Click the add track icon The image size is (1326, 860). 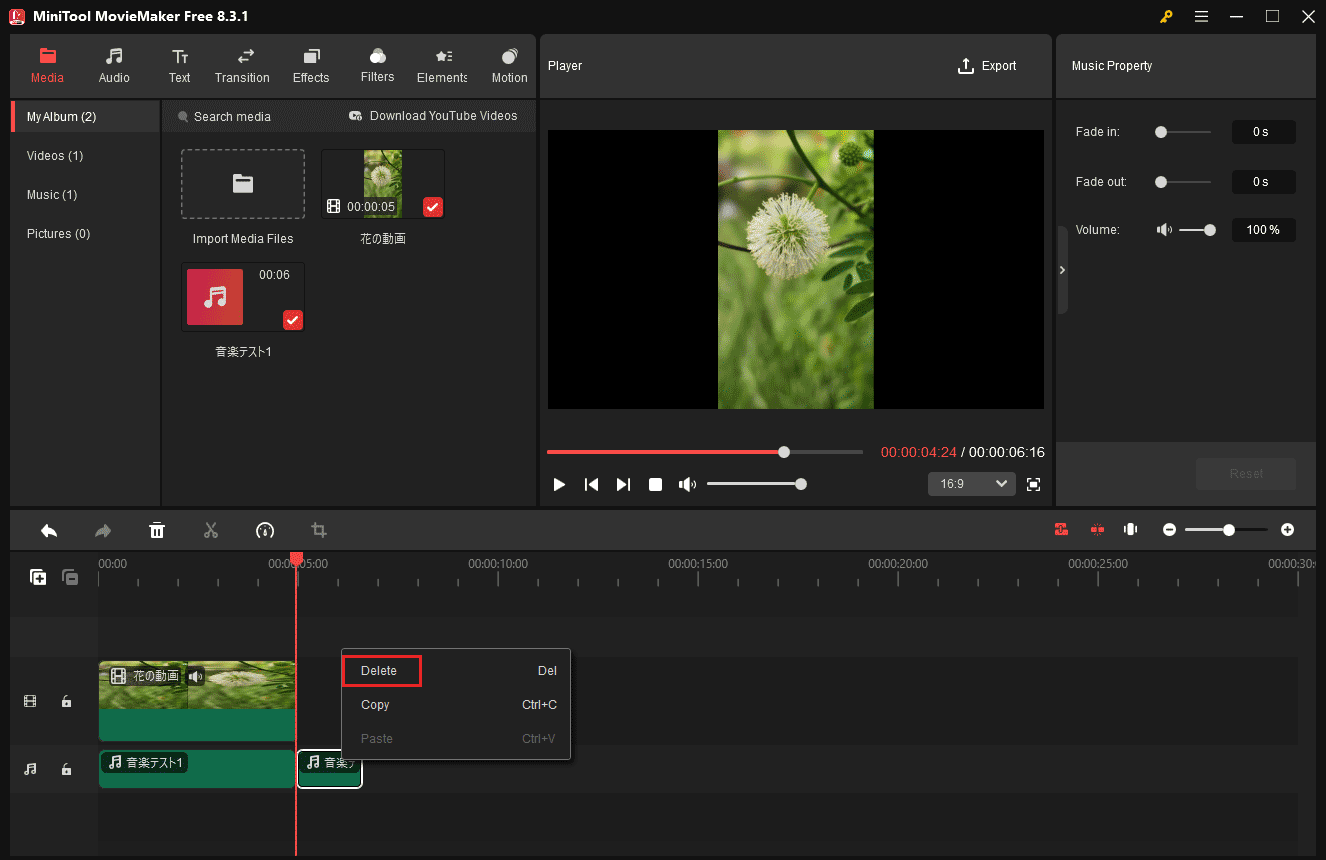pos(38,577)
